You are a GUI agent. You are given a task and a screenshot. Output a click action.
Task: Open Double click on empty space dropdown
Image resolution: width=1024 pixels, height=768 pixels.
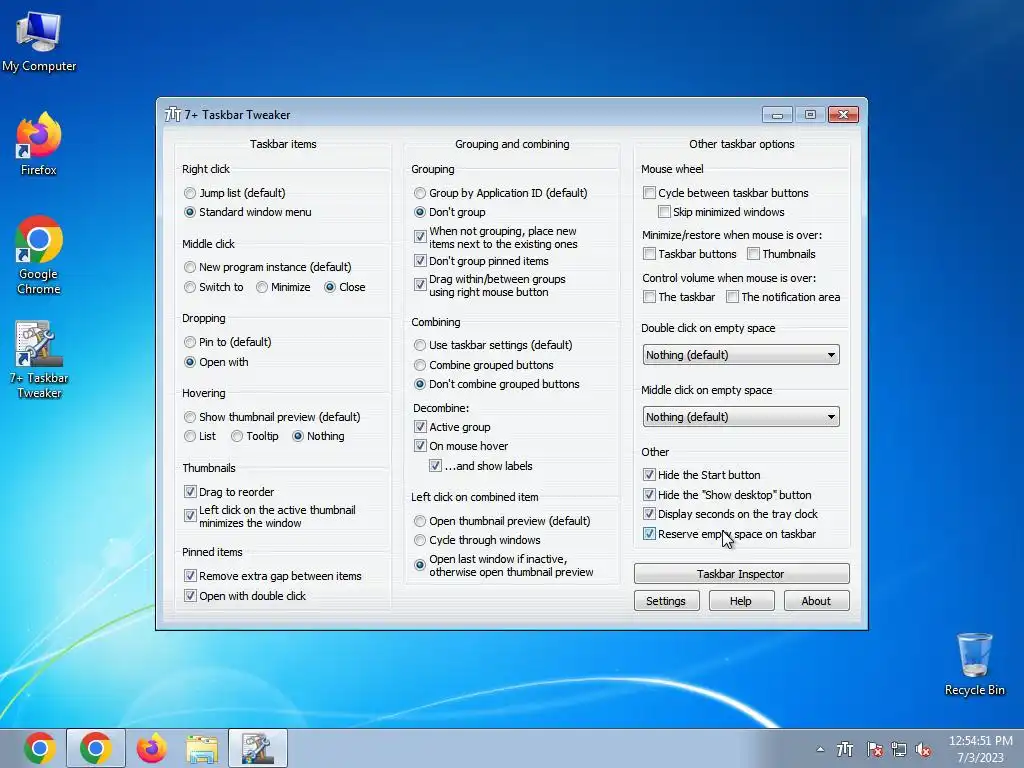(741, 355)
